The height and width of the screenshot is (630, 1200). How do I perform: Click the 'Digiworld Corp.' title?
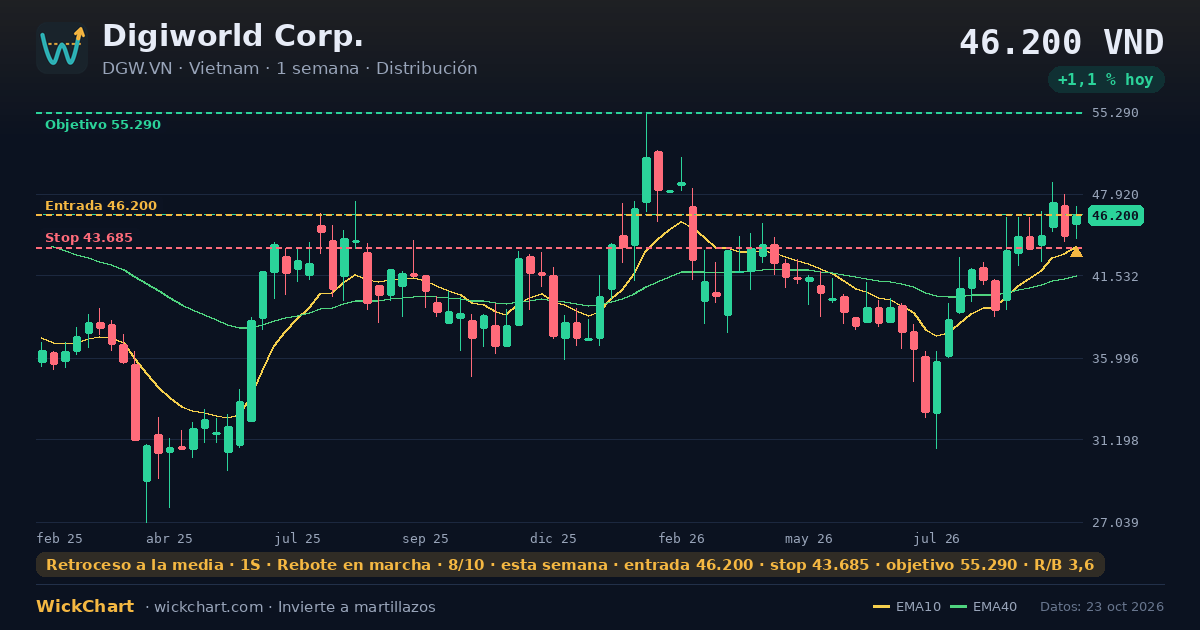click(x=233, y=36)
